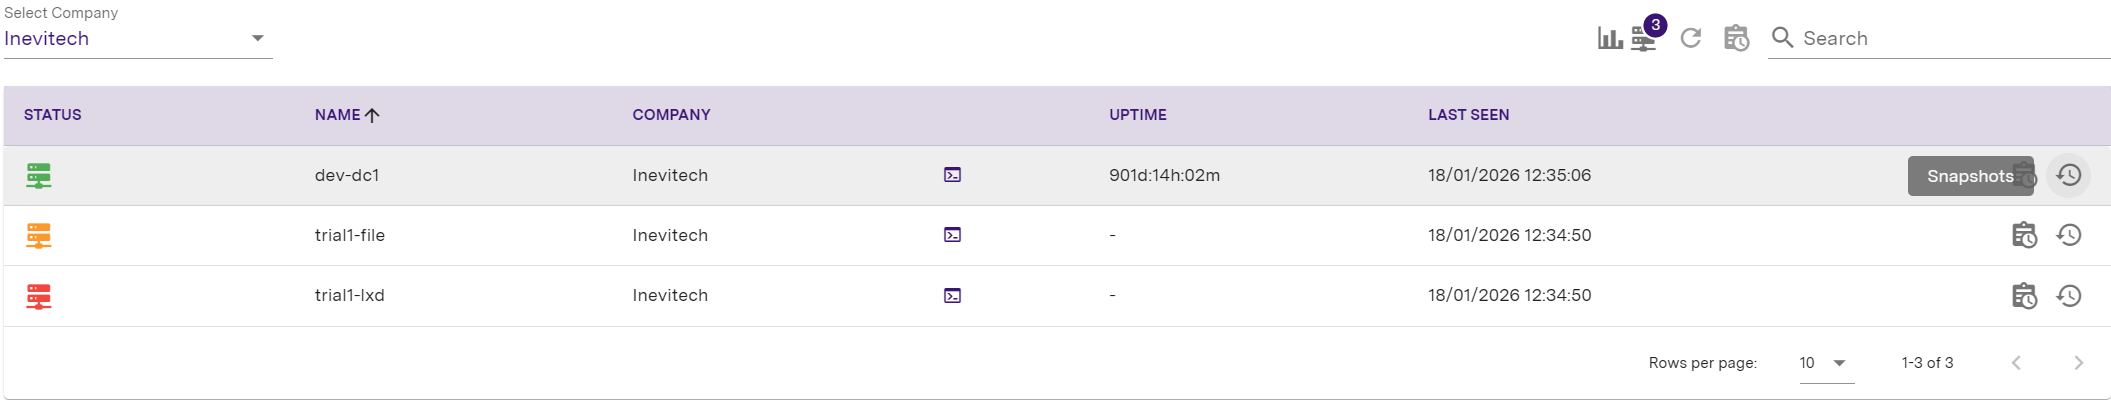Click the servers icon with badge 3
The height and width of the screenshot is (400, 2111).
tap(1643, 39)
